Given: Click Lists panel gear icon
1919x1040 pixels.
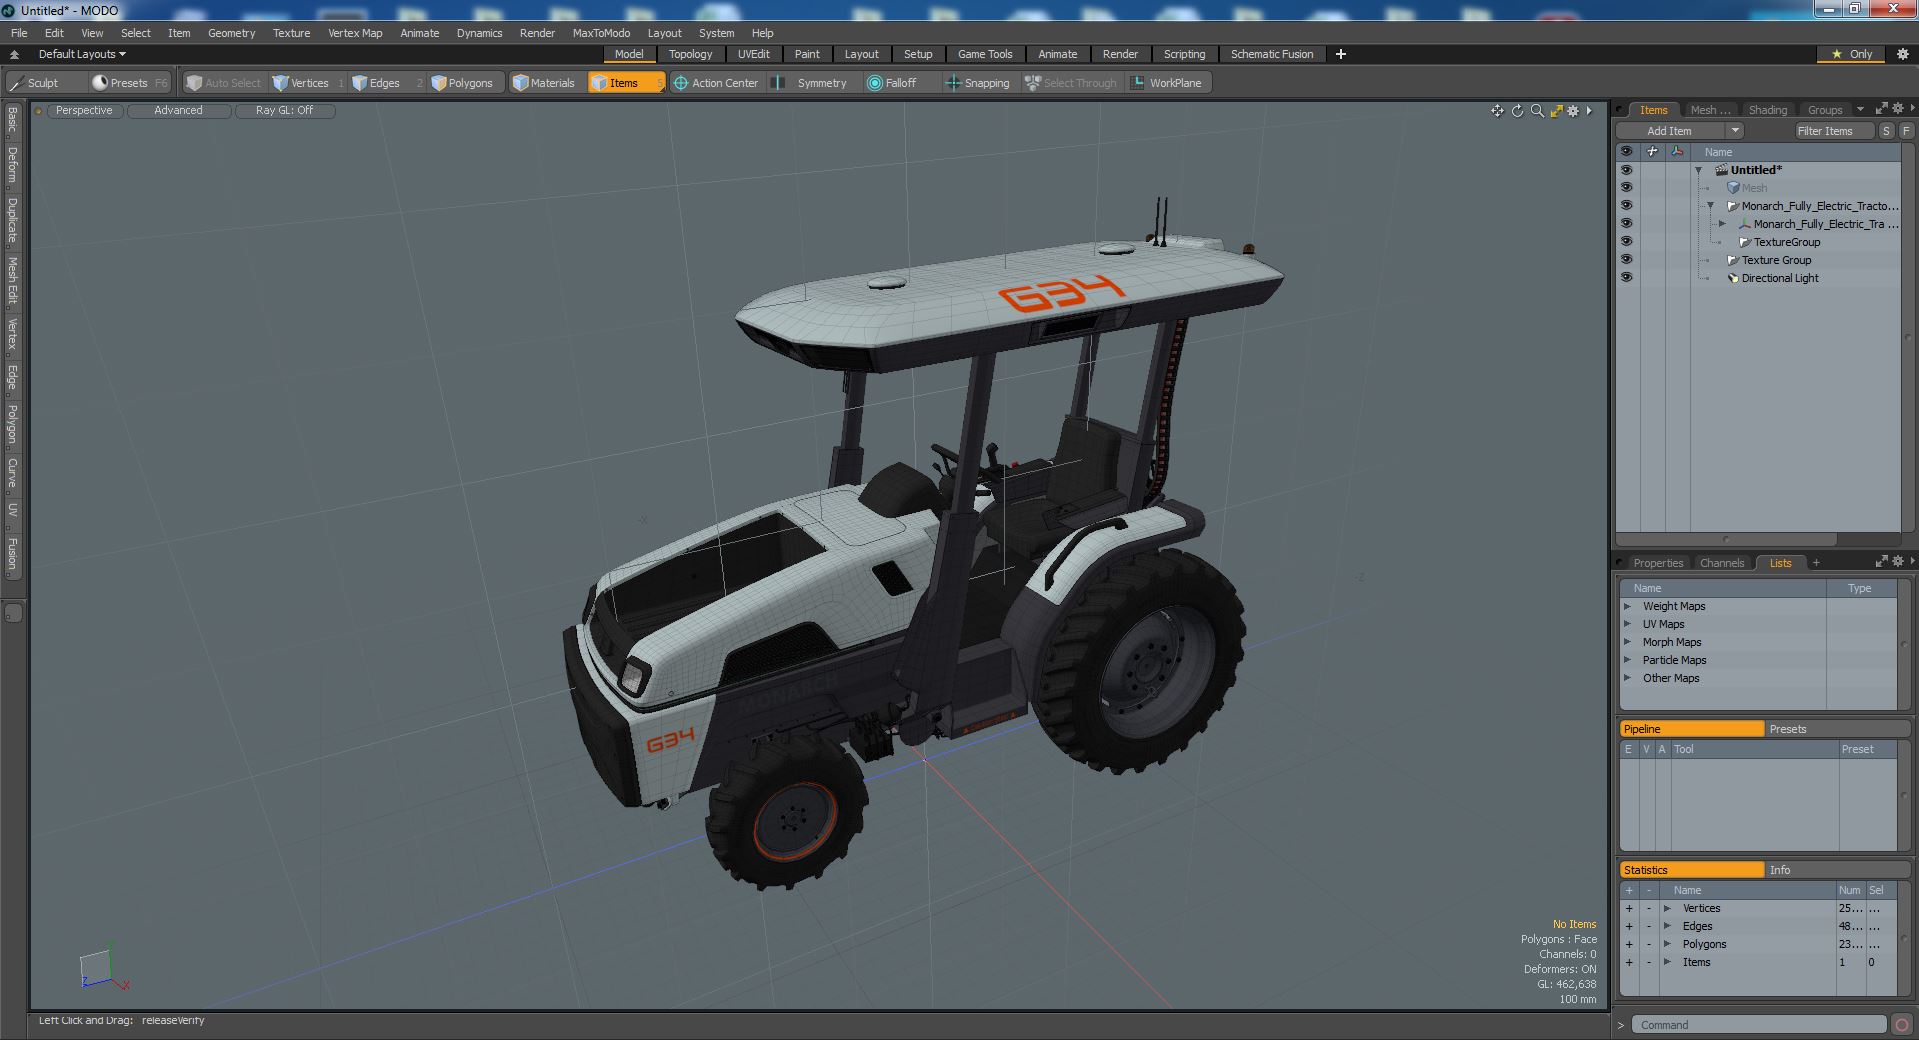Looking at the screenshot, I should point(1897,561).
